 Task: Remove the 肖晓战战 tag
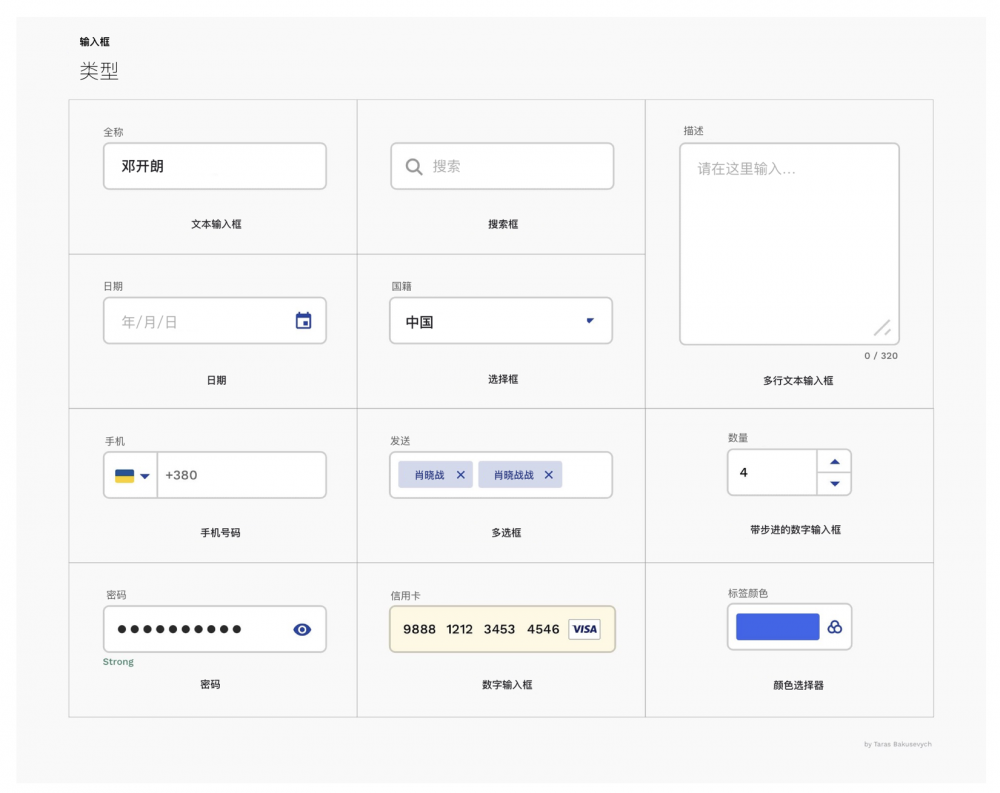click(x=548, y=475)
